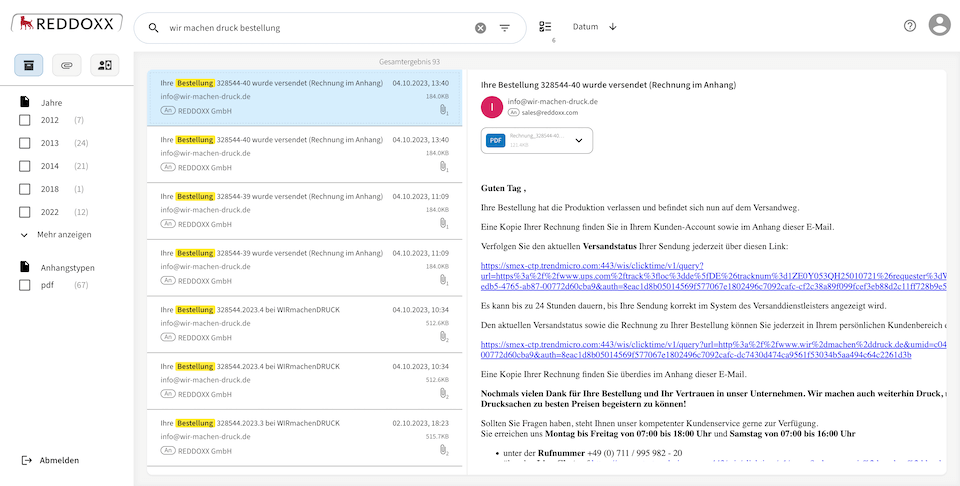This screenshot has height=486, width=960.
Task: Check the pdf attachment type filter
Action: [x=24, y=285]
